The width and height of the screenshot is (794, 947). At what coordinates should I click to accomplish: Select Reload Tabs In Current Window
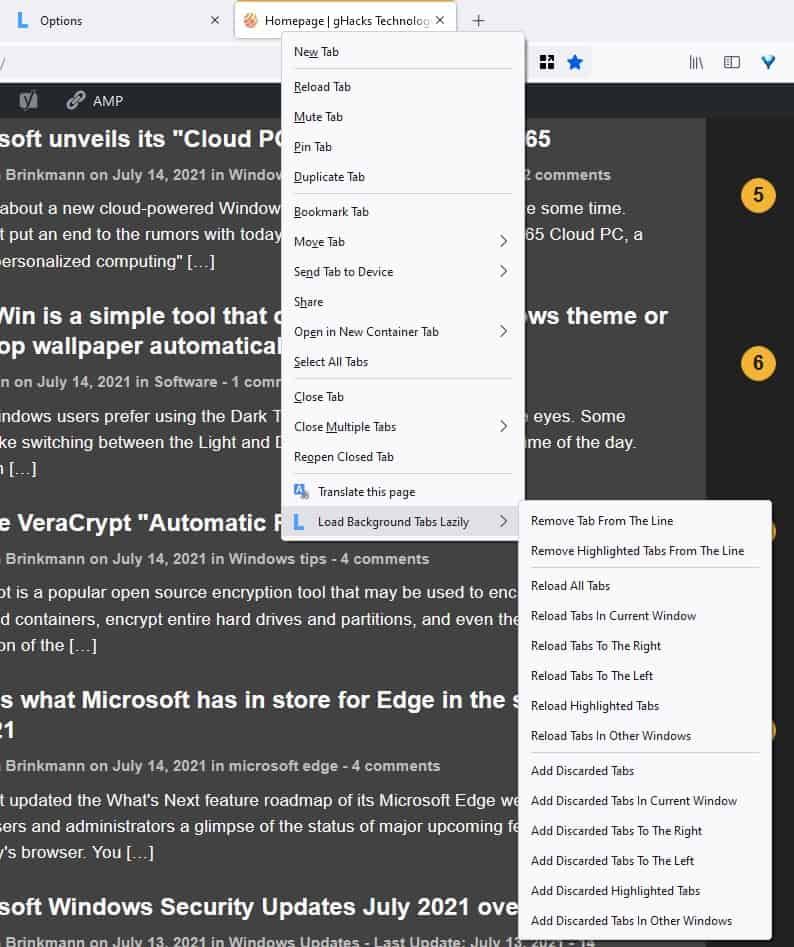point(645,616)
